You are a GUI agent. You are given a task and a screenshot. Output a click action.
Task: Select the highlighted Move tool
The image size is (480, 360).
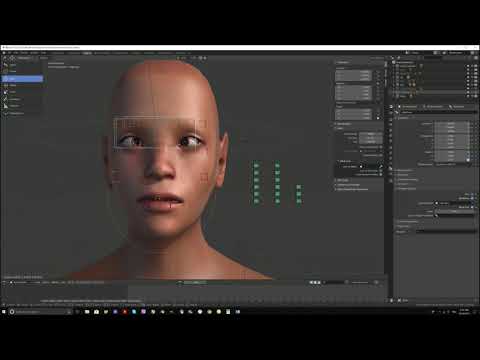22,79
